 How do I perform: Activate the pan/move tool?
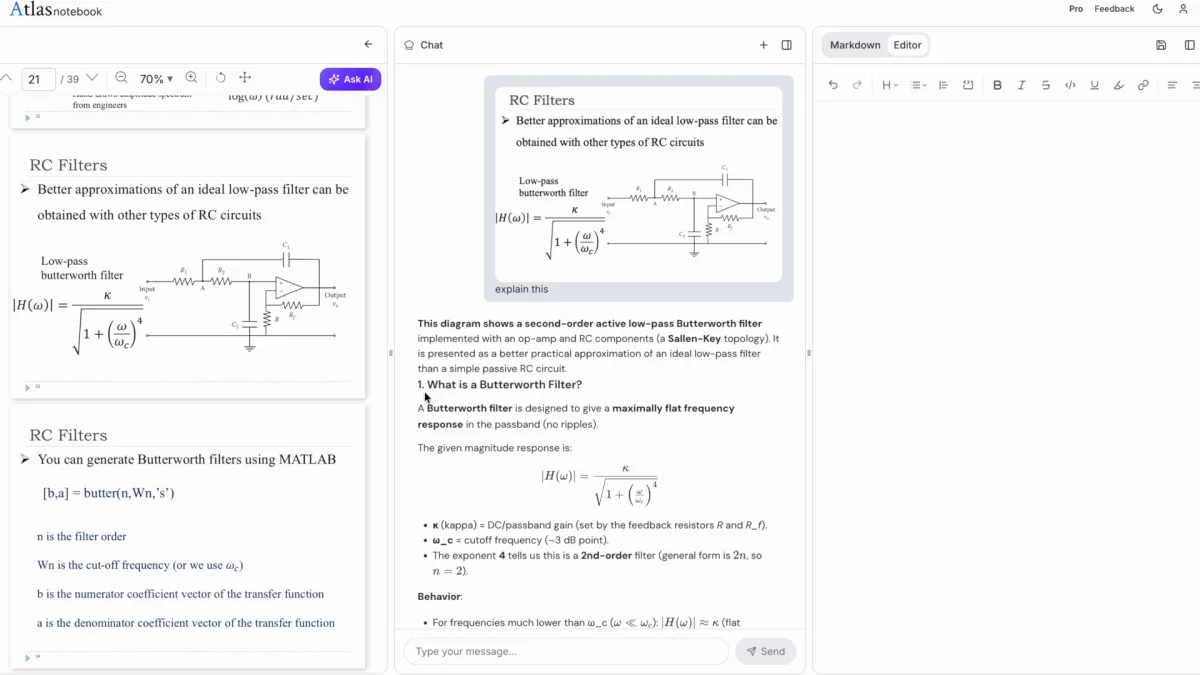[245, 78]
